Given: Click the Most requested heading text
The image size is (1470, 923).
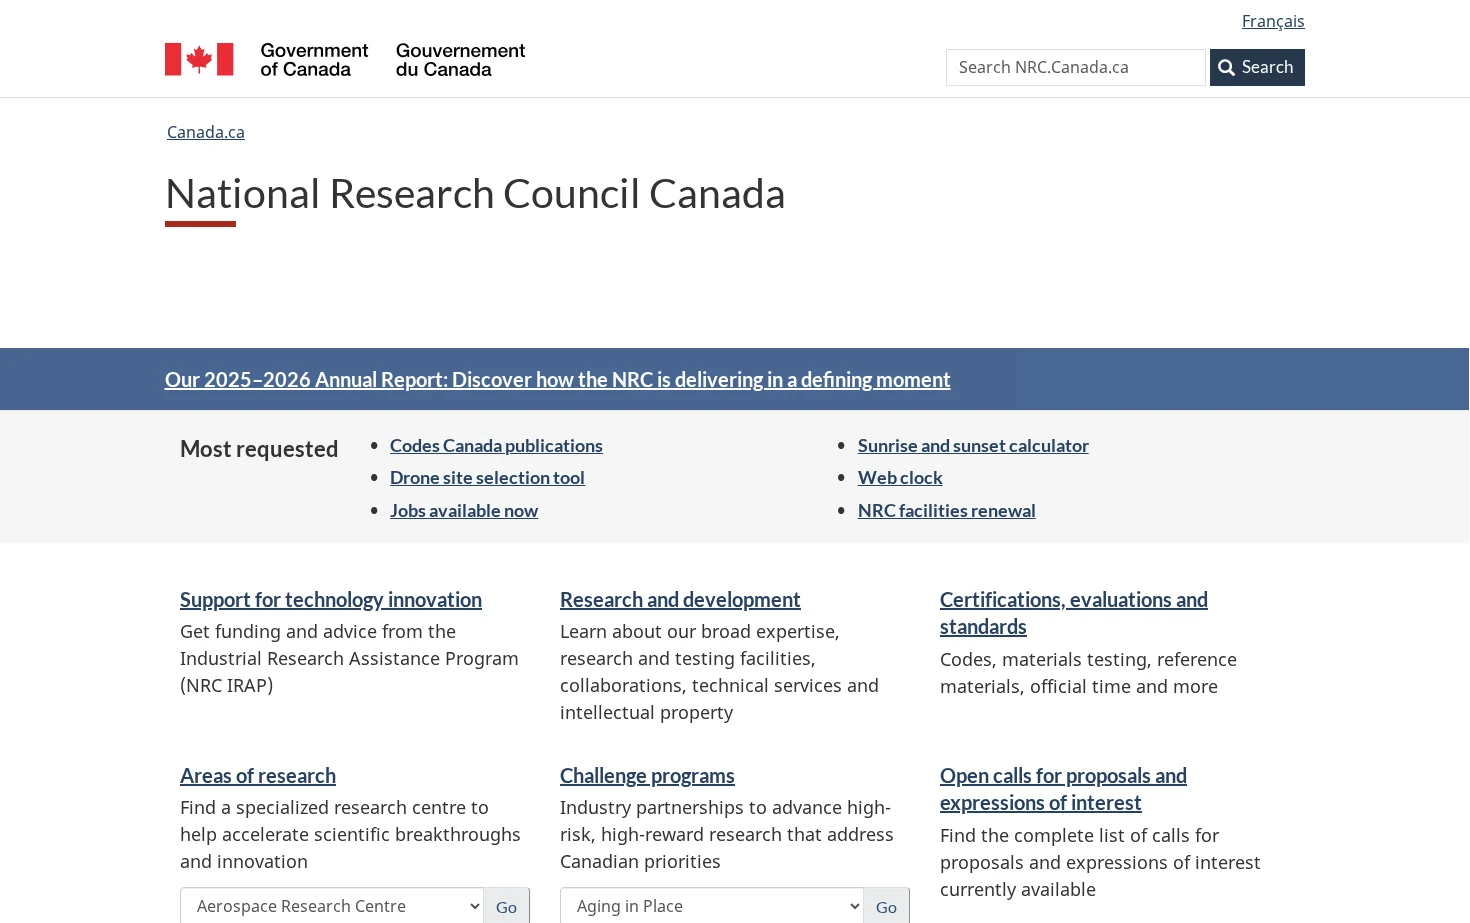Looking at the screenshot, I should (x=259, y=449).
